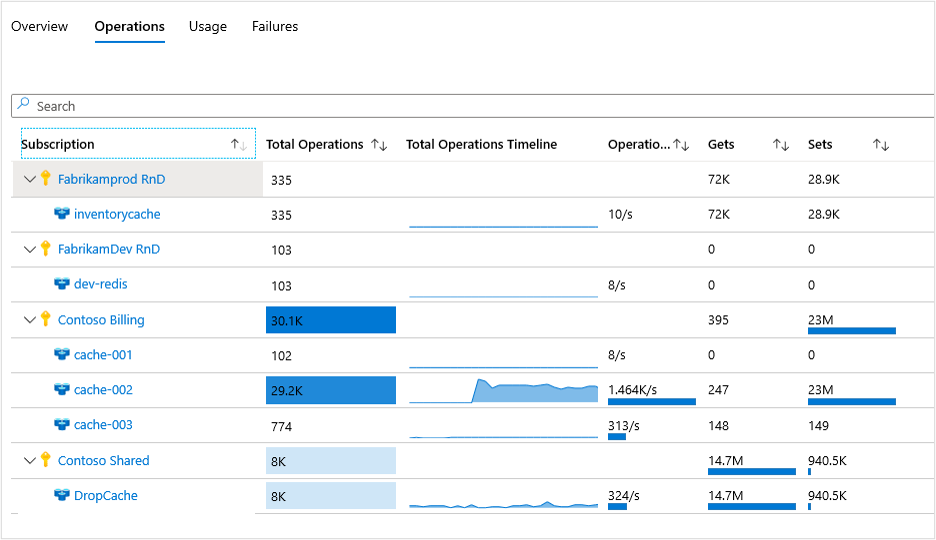Click the Search input field
936x540 pixels.
click(x=470, y=106)
